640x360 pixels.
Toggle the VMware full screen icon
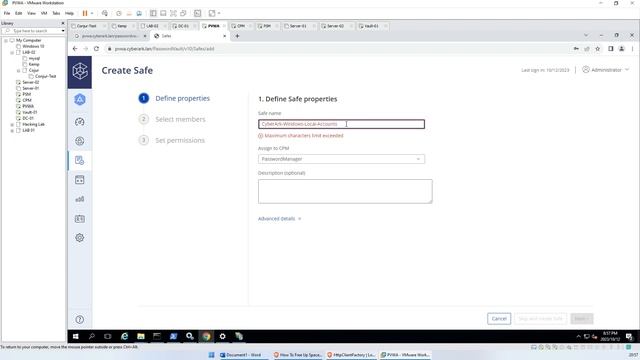(x=173, y=13)
